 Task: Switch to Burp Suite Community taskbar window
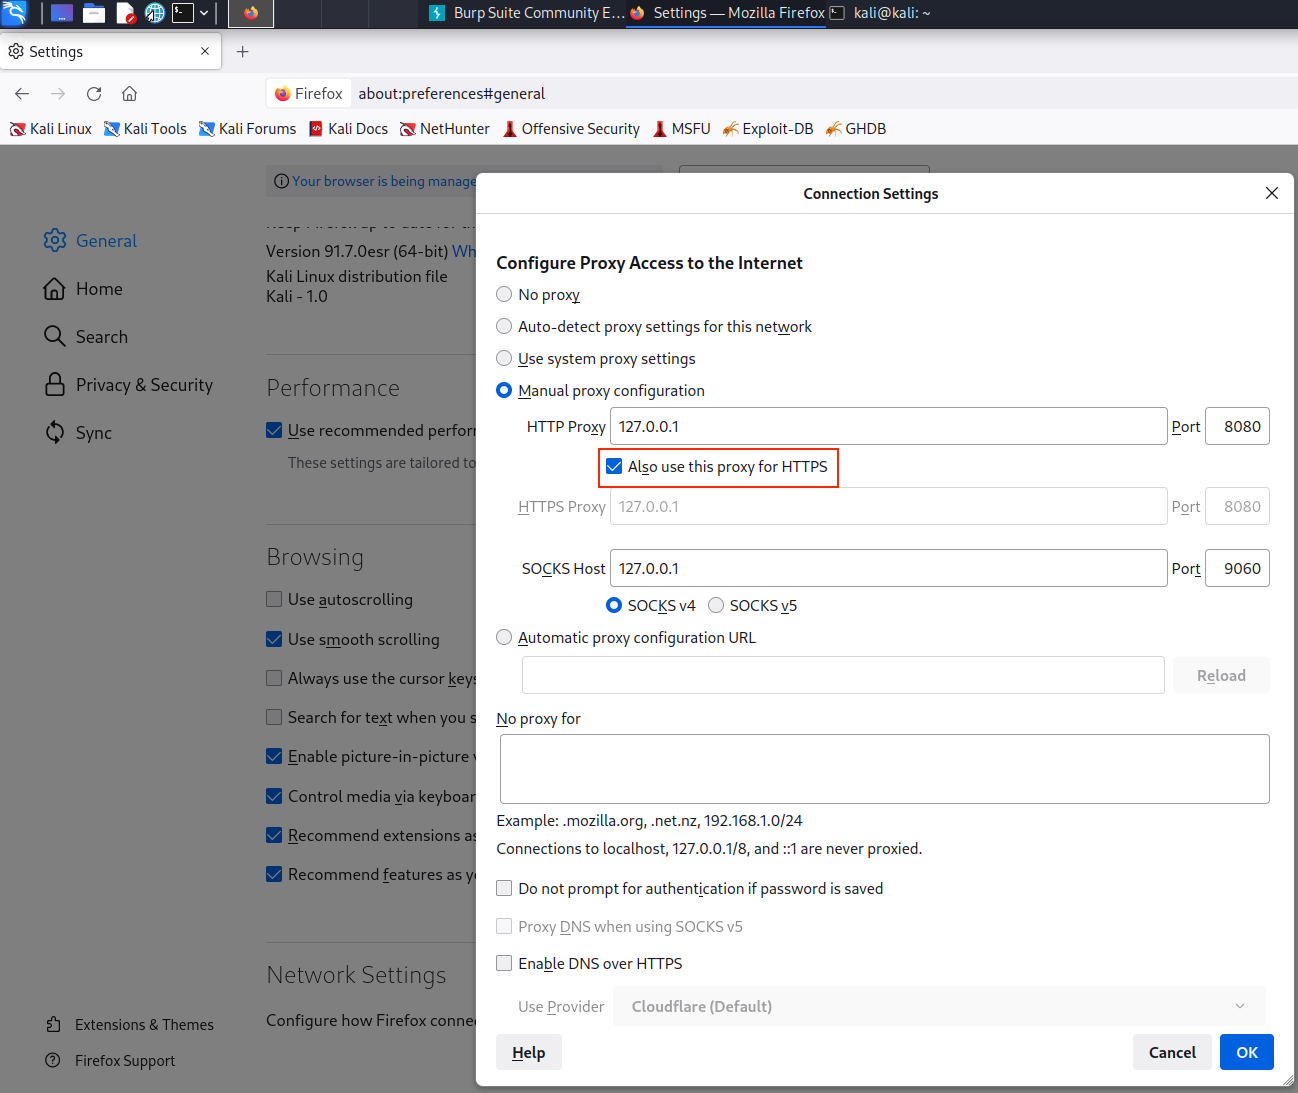[526, 13]
